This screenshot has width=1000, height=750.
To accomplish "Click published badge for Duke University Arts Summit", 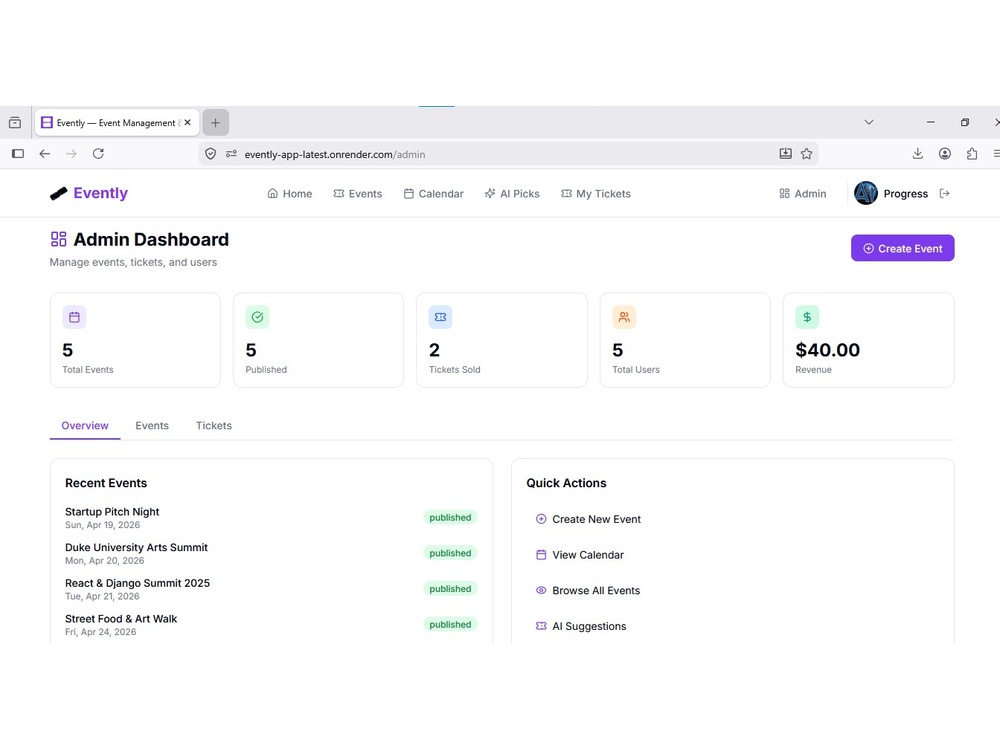I will (450, 554).
